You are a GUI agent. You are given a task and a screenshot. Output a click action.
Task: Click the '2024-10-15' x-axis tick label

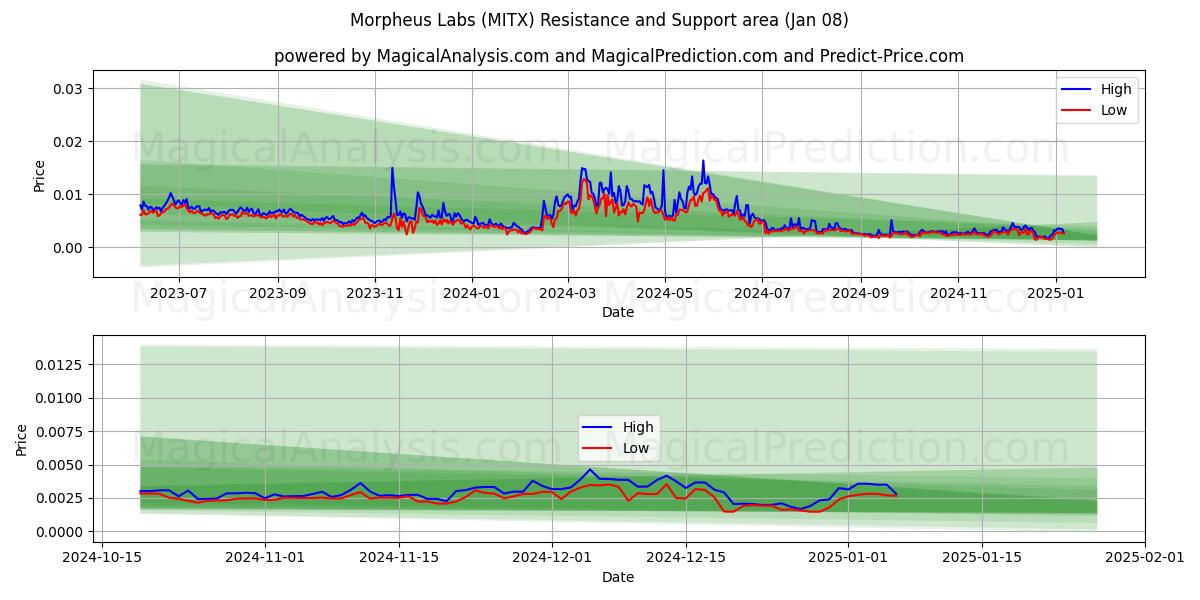coord(102,558)
